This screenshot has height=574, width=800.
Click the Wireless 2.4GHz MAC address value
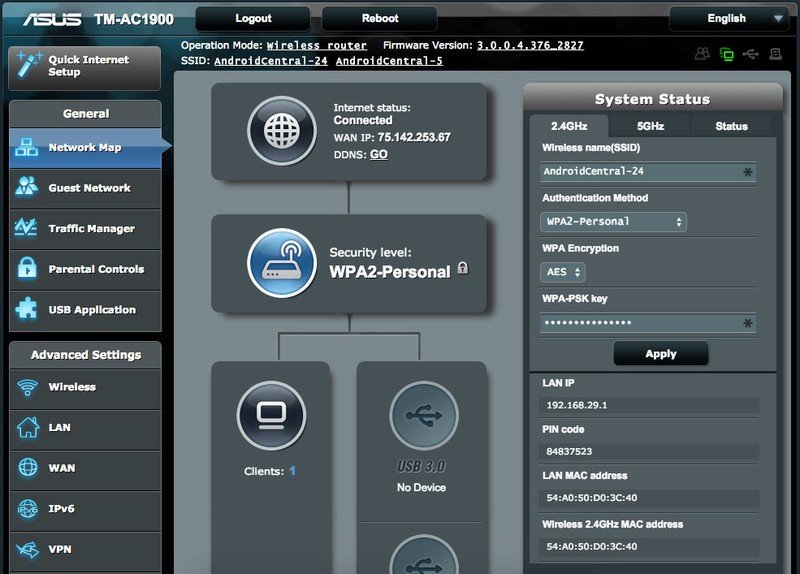tap(591, 546)
